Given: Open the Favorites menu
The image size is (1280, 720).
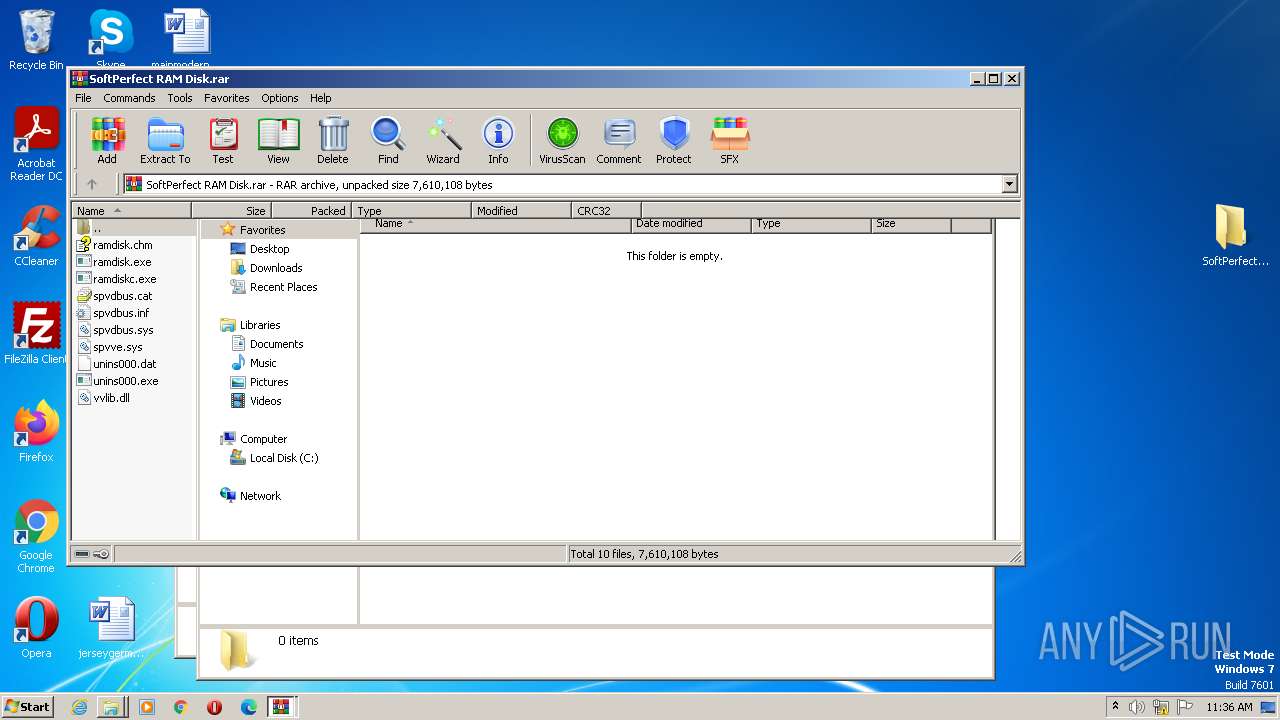Looking at the screenshot, I should click(227, 98).
